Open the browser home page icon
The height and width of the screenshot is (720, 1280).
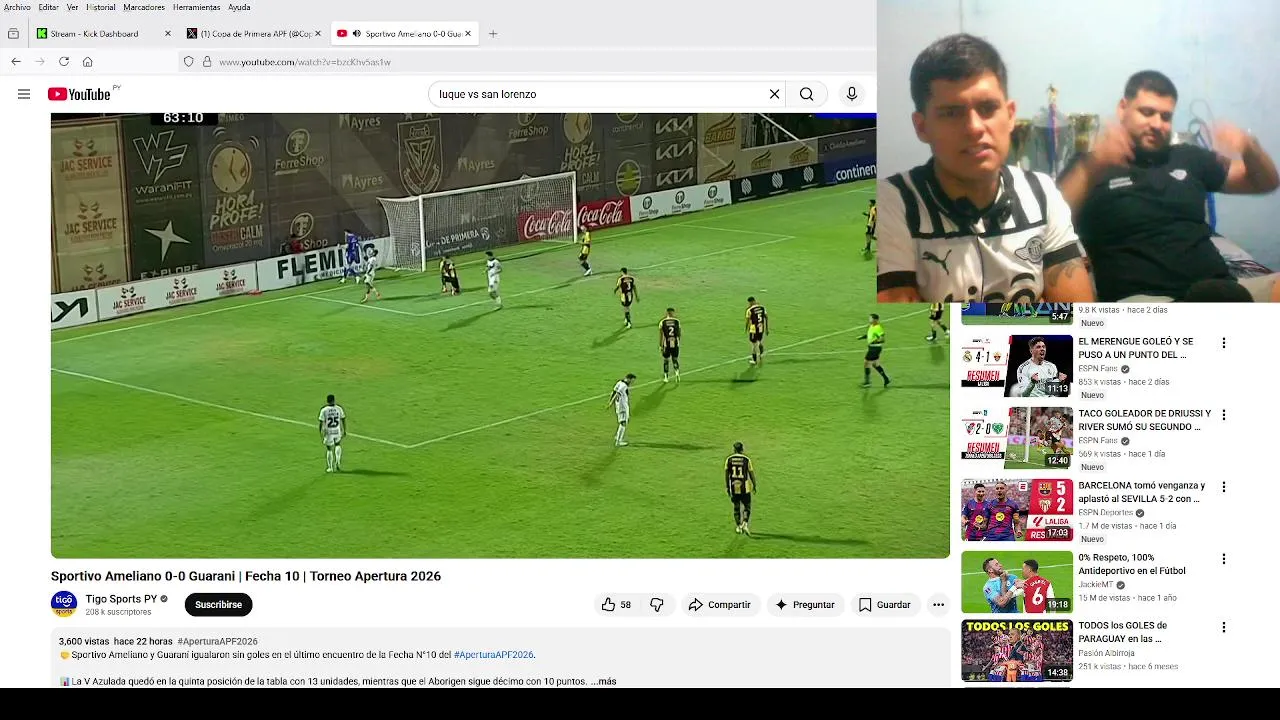click(x=88, y=62)
